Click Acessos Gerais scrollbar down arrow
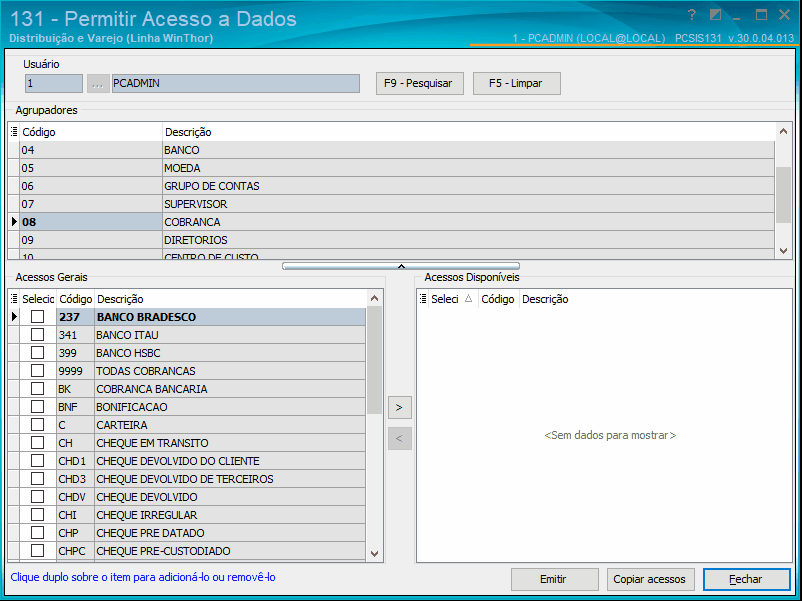 (374, 554)
